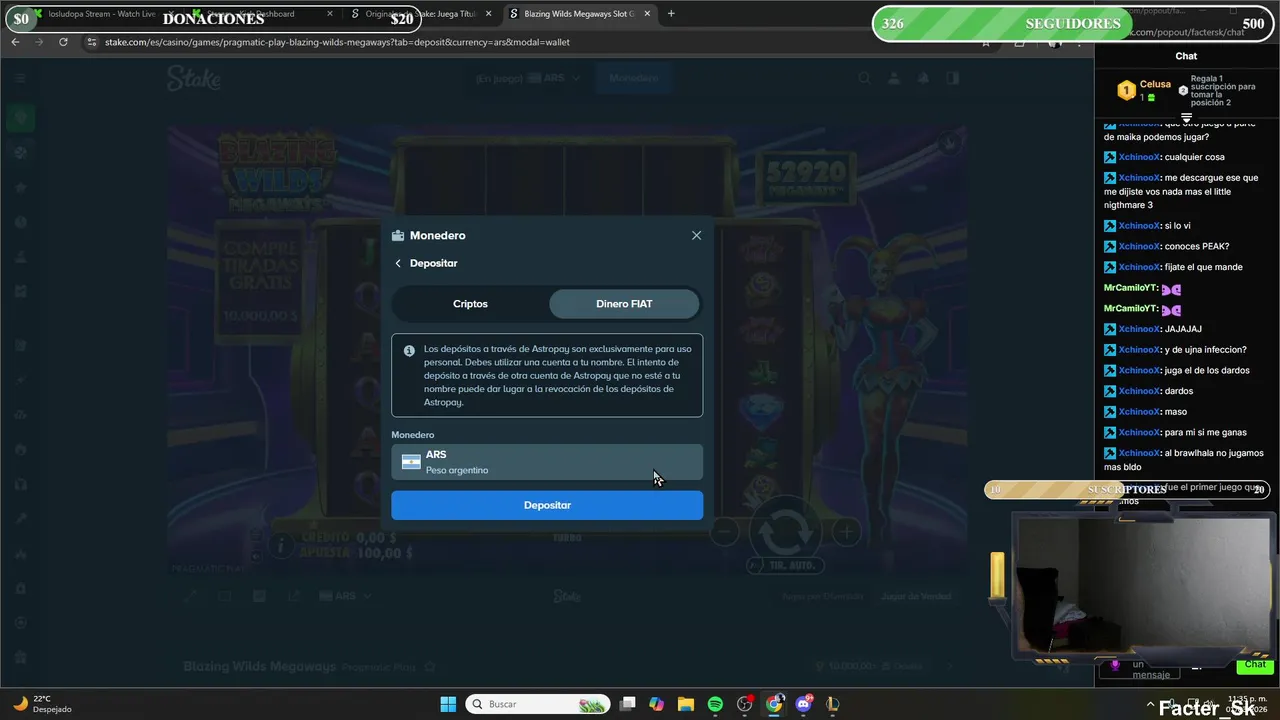The width and height of the screenshot is (1280, 720).
Task: Go back using the arrow beside Depositar
Action: (398, 263)
